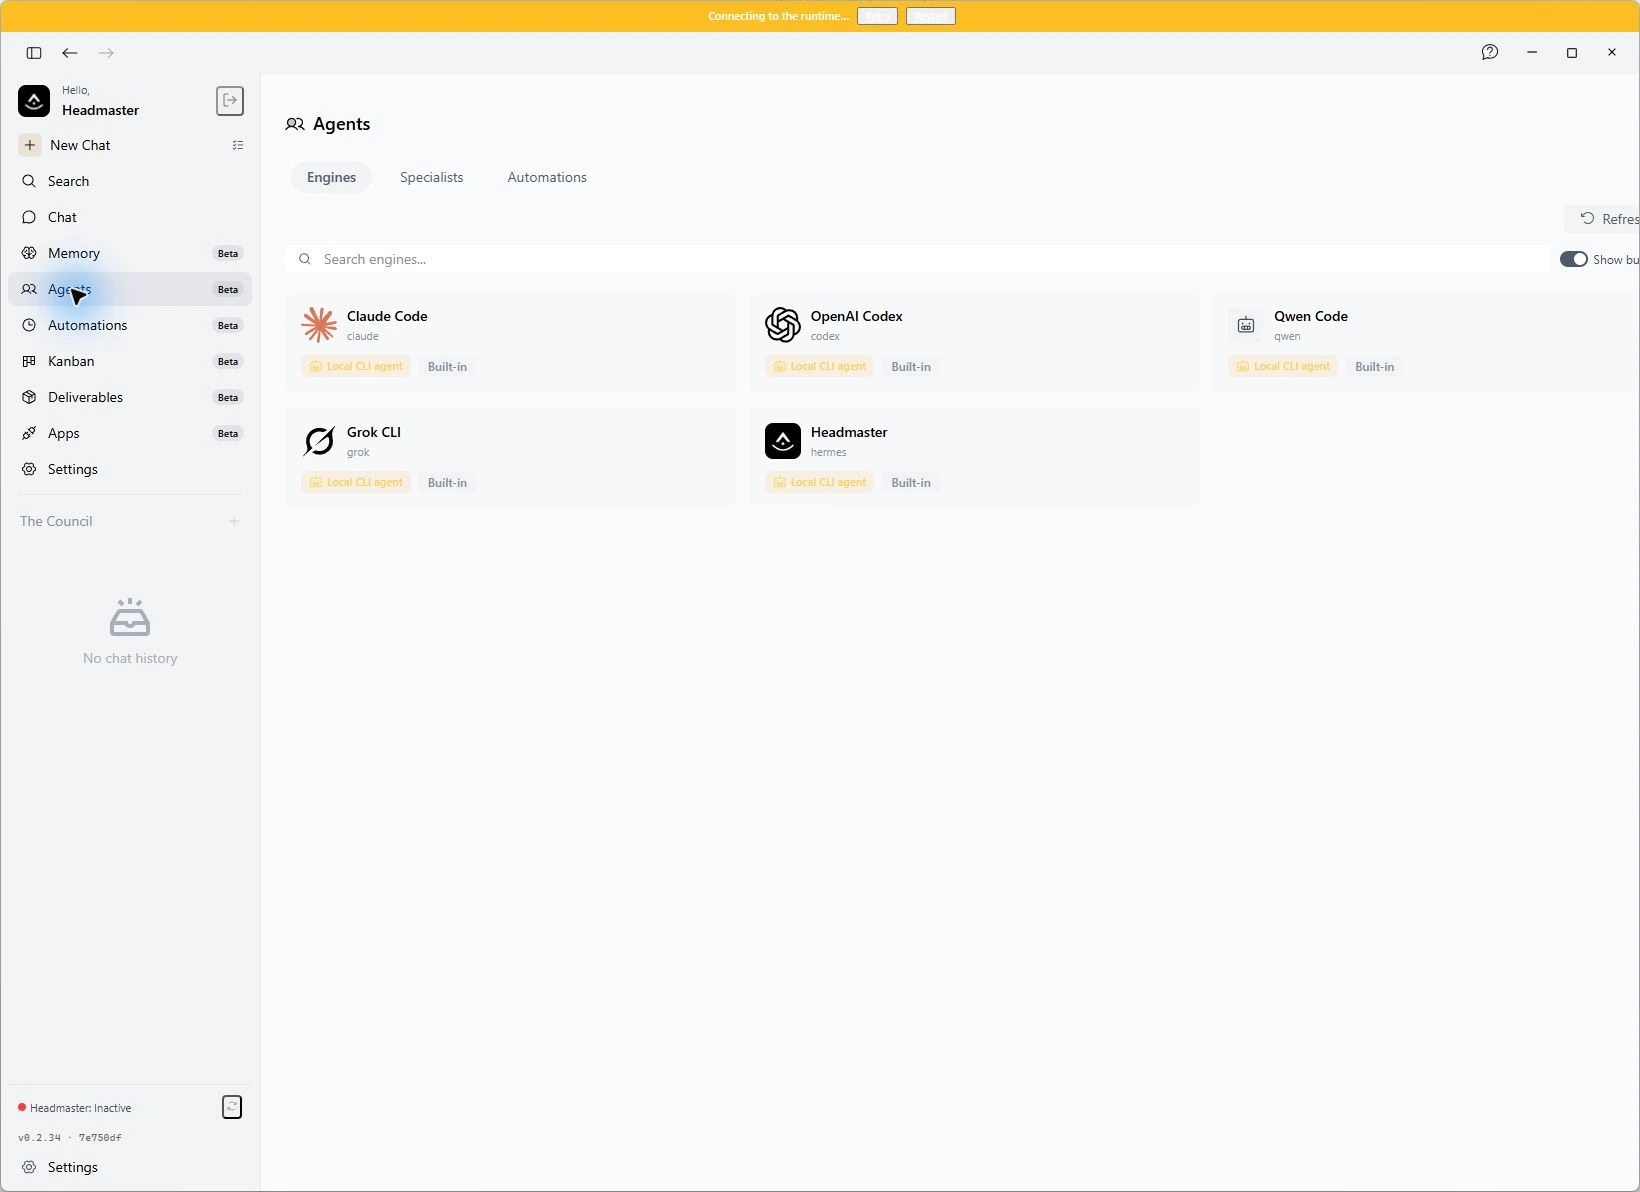
Task: Click the plus icon for New Chat
Action: (x=30, y=145)
